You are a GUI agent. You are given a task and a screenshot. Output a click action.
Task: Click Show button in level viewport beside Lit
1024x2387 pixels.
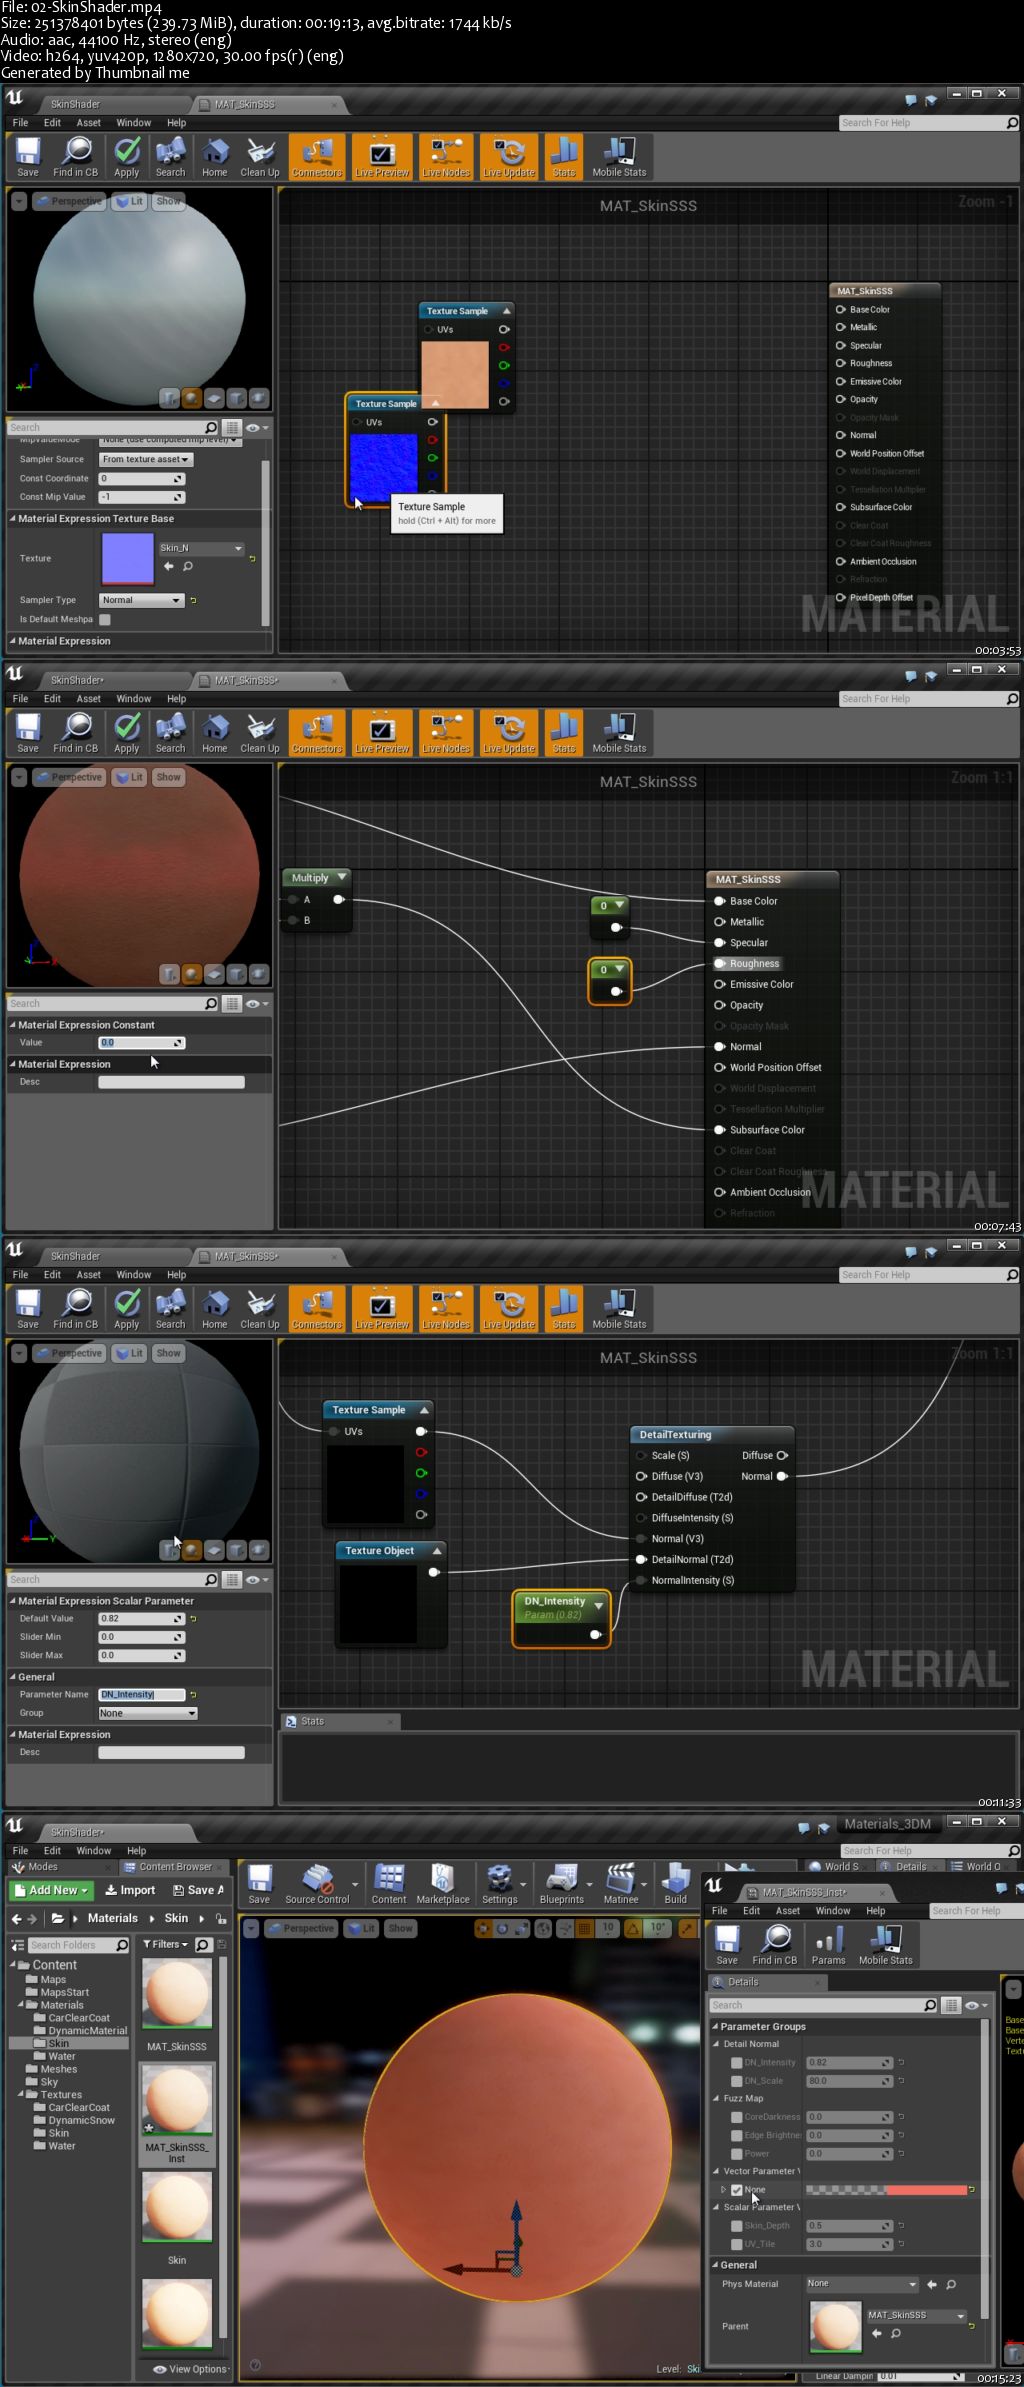[400, 1928]
